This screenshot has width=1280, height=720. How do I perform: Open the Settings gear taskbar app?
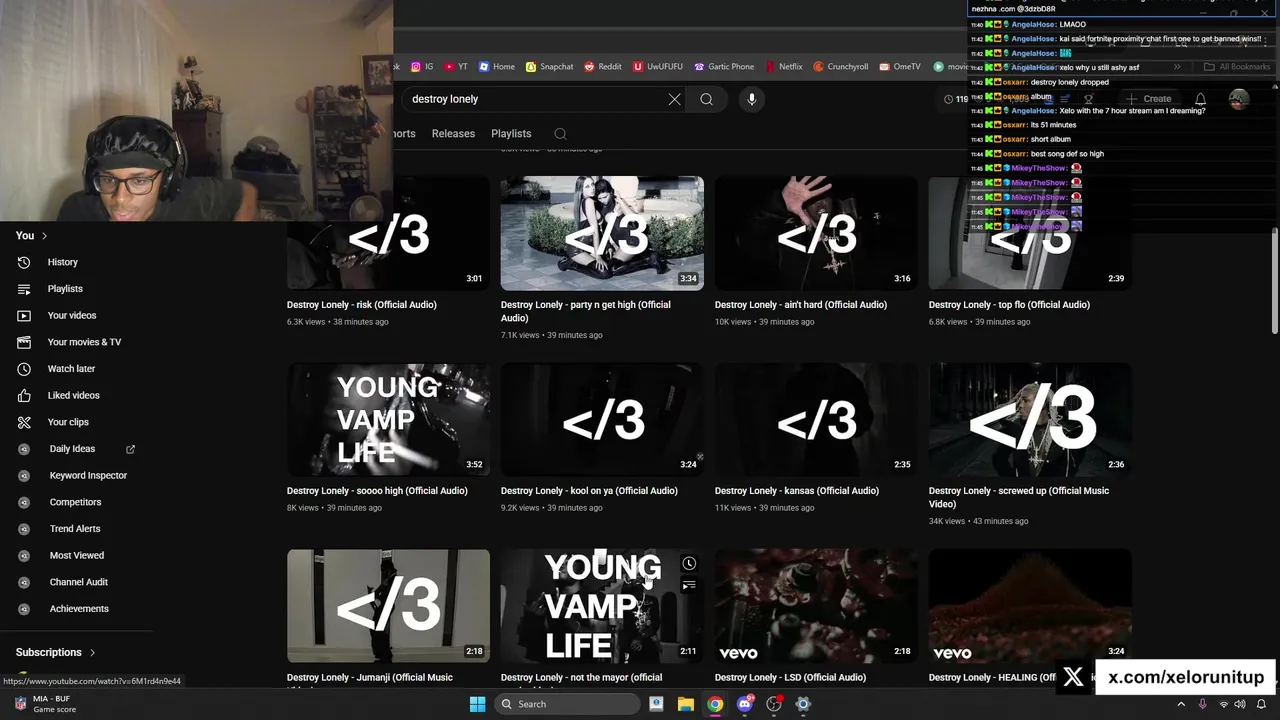pyautogui.click(x=803, y=704)
